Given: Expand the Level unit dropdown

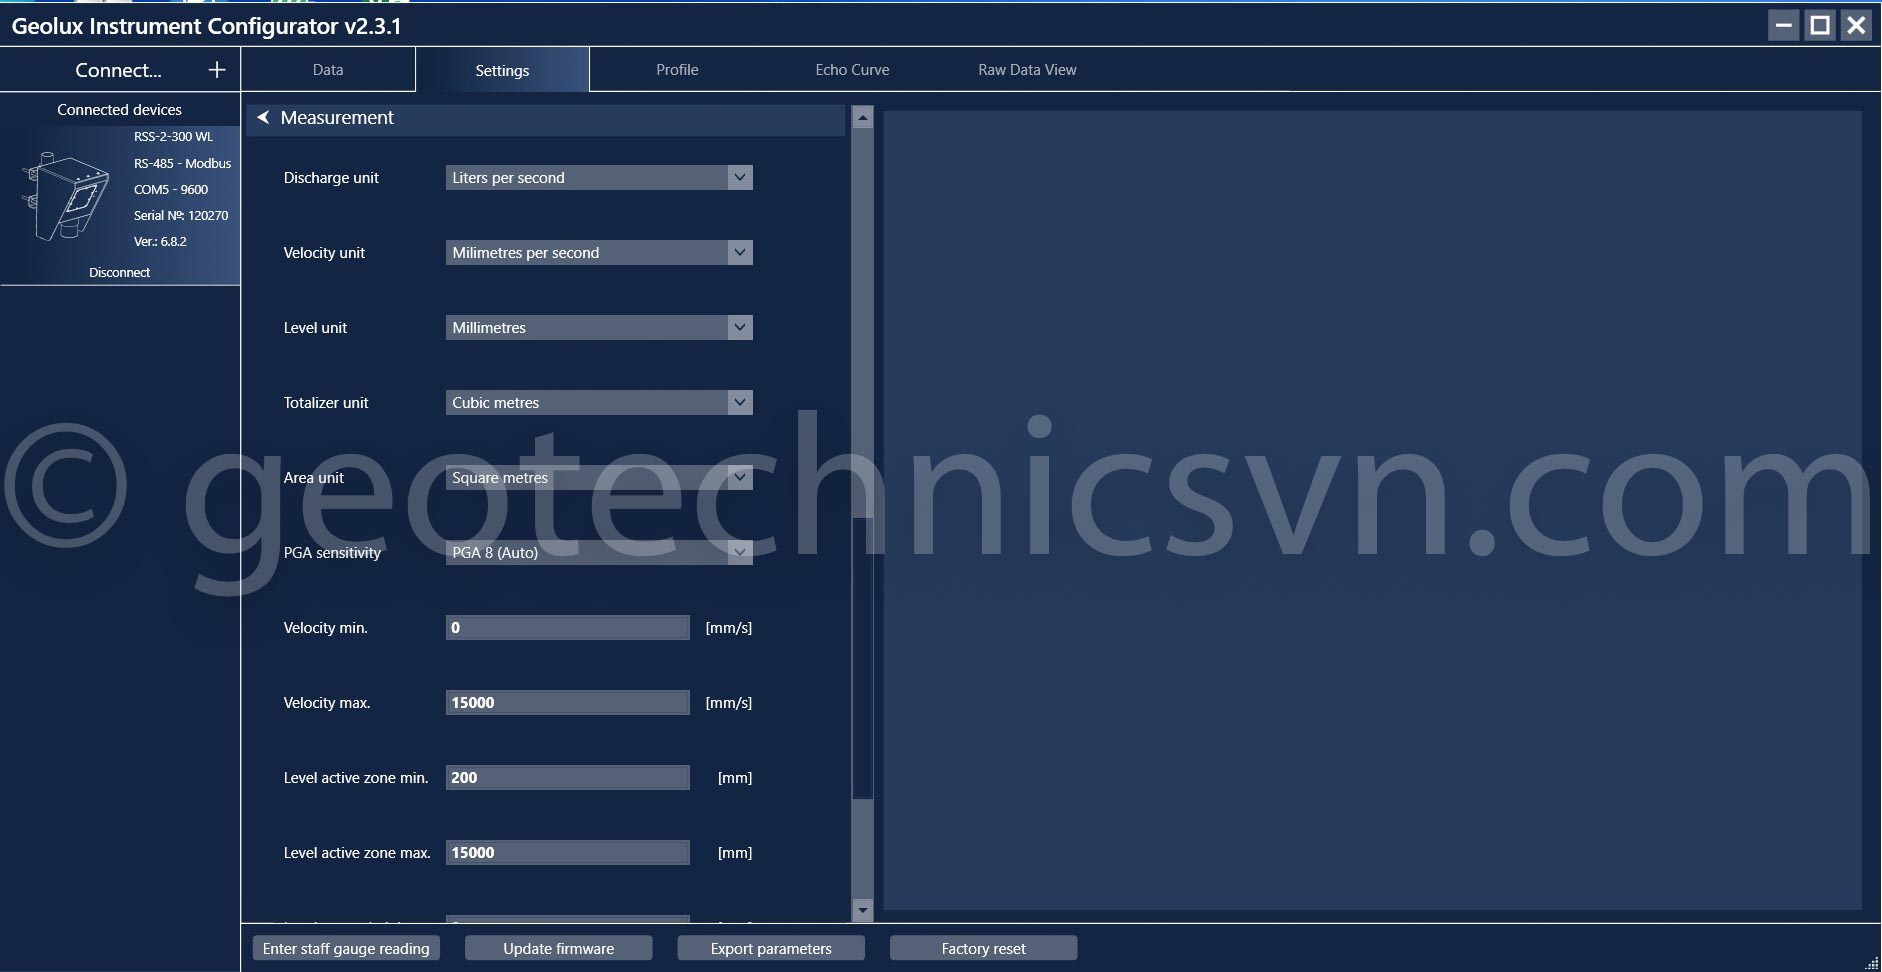Looking at the screenshot, I should (x=739, y=328).
